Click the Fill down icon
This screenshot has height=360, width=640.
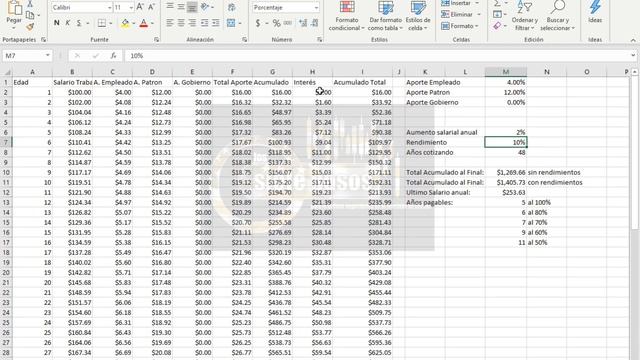click(497, 14)
